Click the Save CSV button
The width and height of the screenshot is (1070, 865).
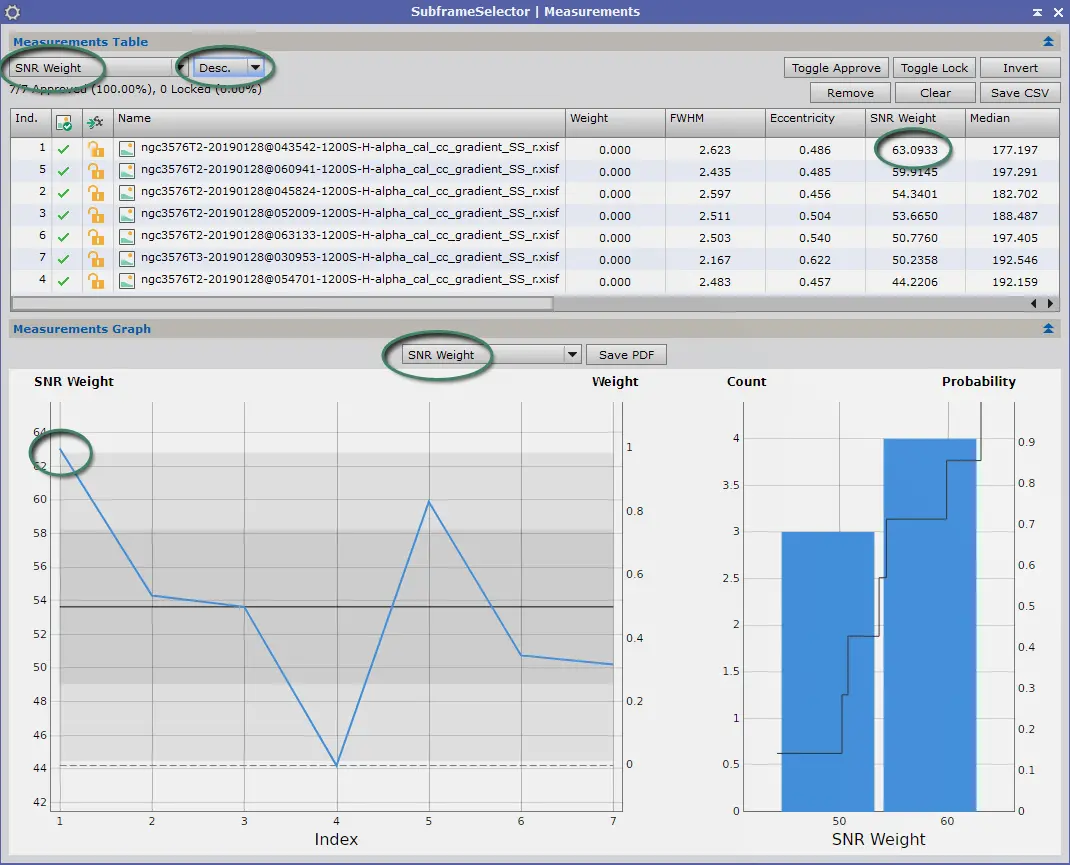(x=1020, y=93)
